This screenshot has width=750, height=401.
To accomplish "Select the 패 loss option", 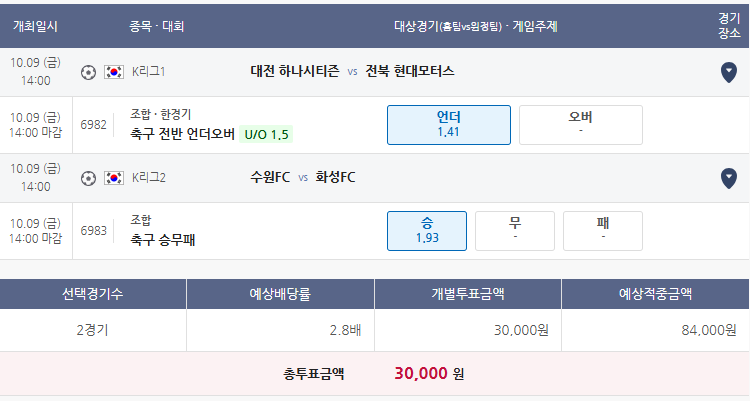I will click(x=603, y=231).
